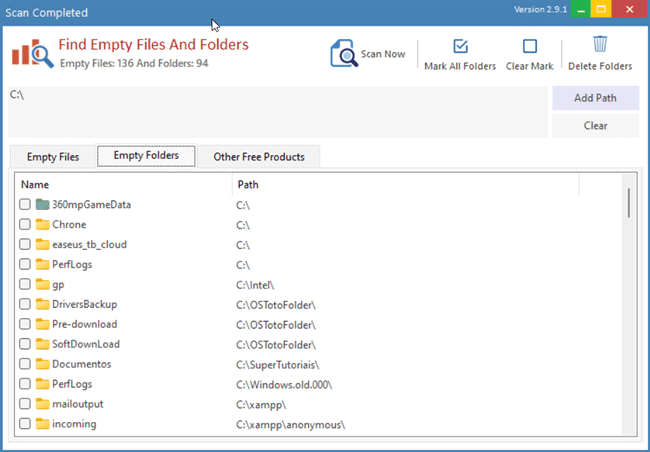Select the mailoutput folder name
The width and height of the screenshot is (650, 452).
pyautogui.click(x=78, y=403)
